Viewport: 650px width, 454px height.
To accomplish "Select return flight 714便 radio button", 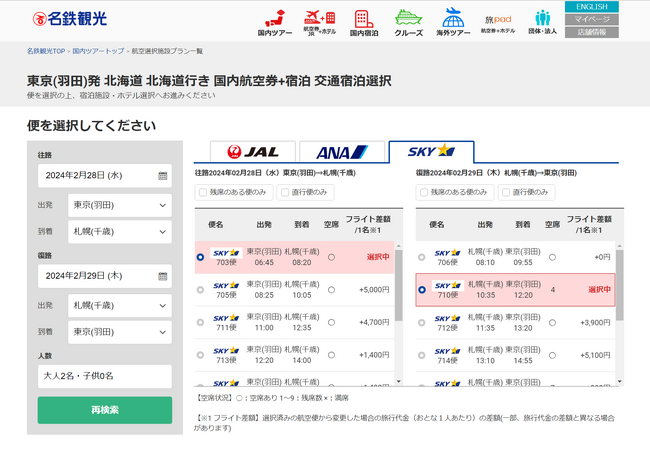I will [422, 355].
